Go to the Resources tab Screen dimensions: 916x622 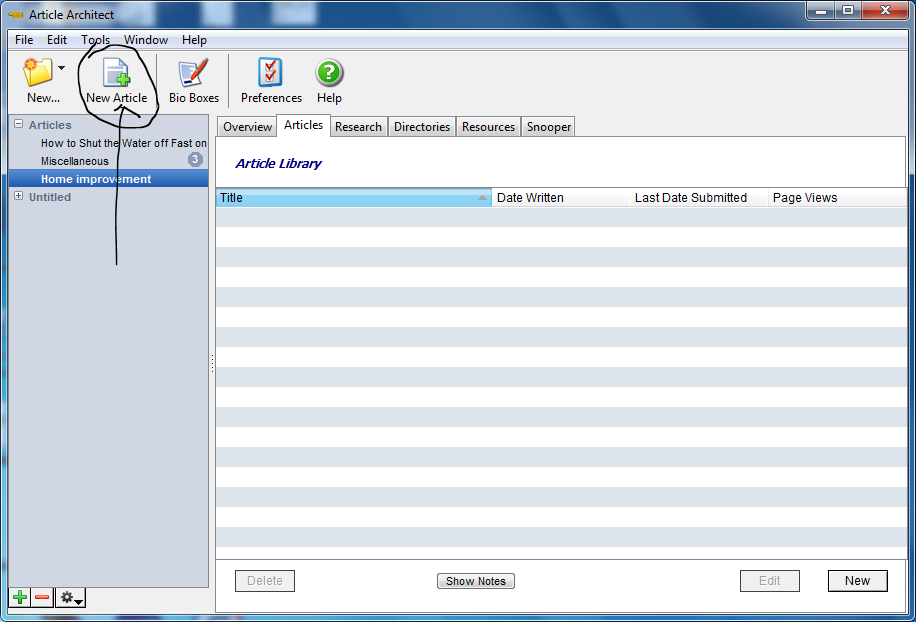[488, 127]
